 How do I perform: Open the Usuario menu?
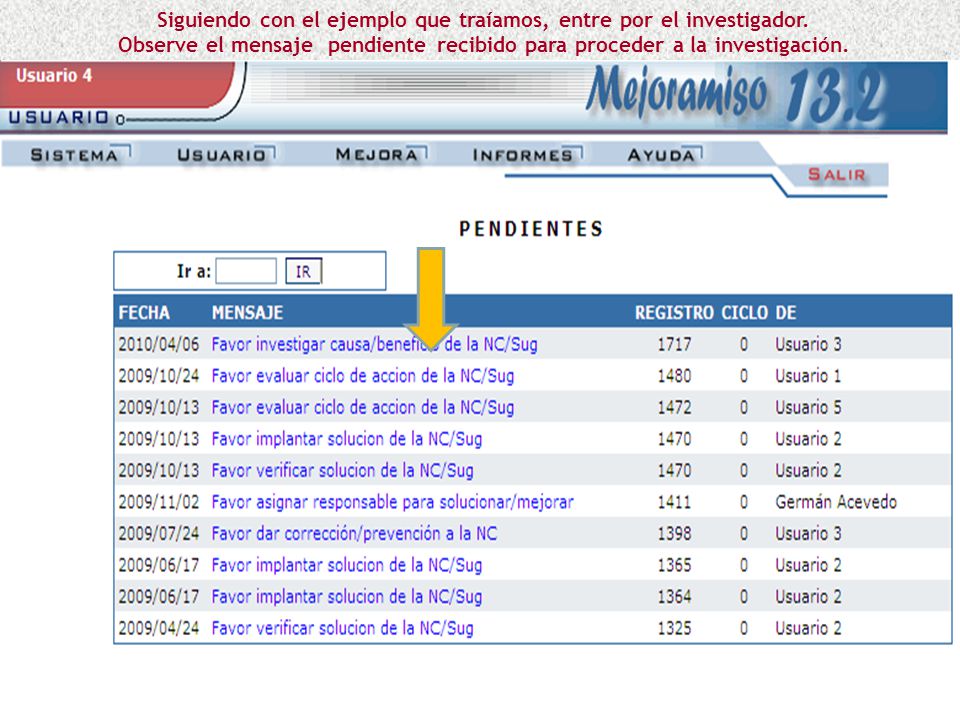tap(221, 155)
